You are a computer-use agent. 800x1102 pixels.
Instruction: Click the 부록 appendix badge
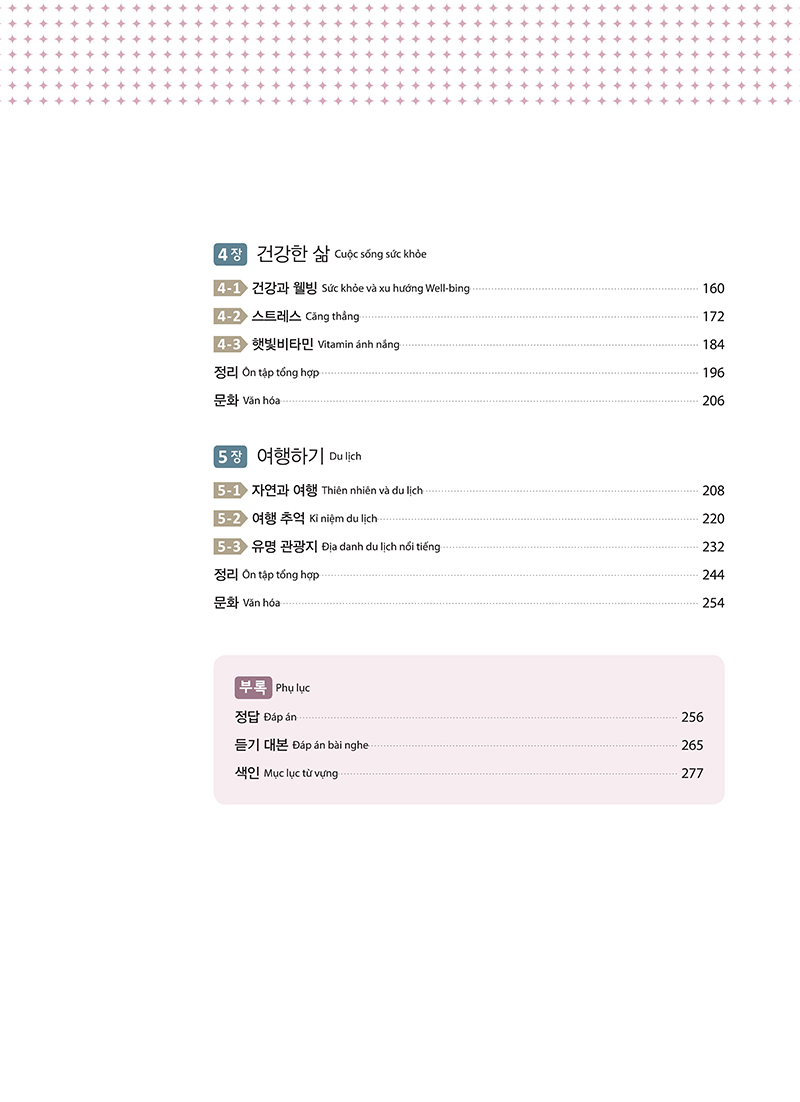point(252,687)
